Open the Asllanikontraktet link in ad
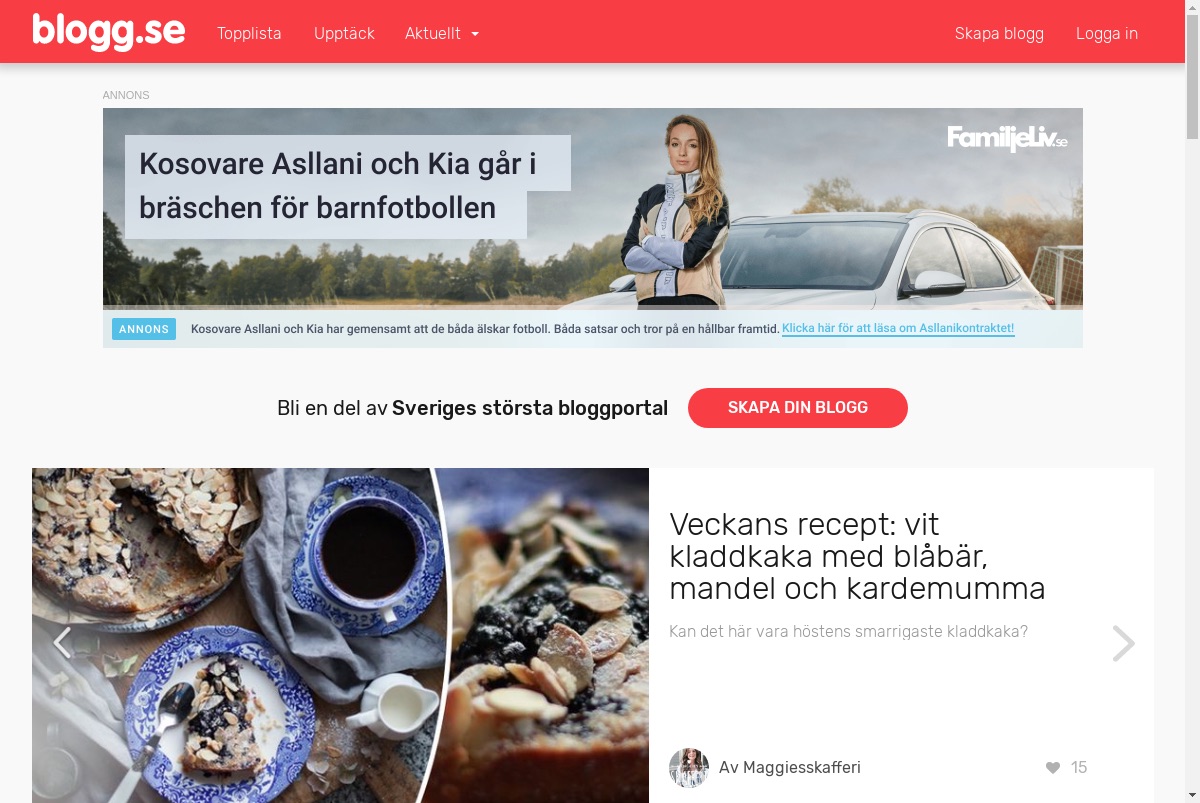The image size is (1200, 803). click(898, 329)
